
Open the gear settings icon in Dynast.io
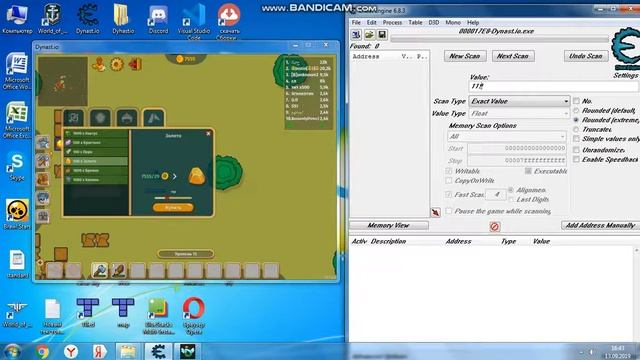pyautogui.click(x=117, y=64)
